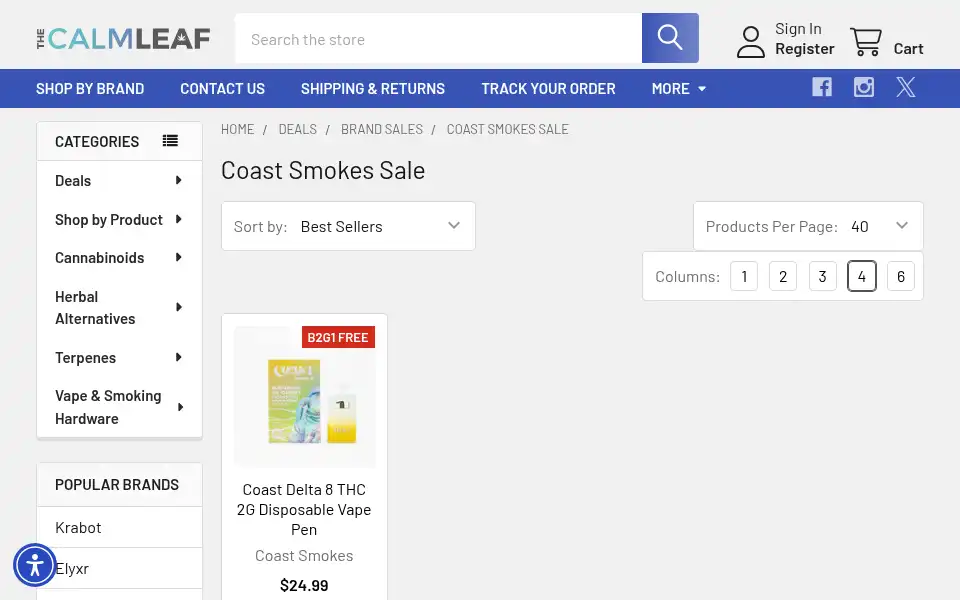The image size is (960, 600).
Task: Expand the Cannabinoids arrow
Action: coord(178,257)
